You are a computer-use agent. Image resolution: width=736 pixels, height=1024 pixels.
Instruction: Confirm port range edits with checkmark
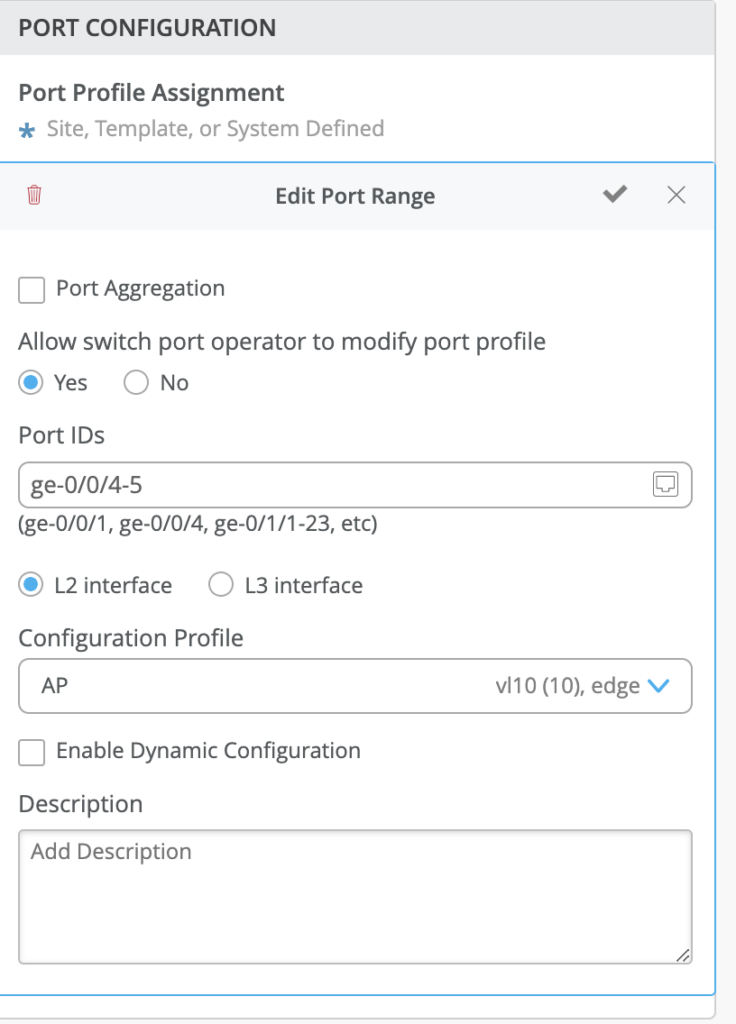[615, 195]
